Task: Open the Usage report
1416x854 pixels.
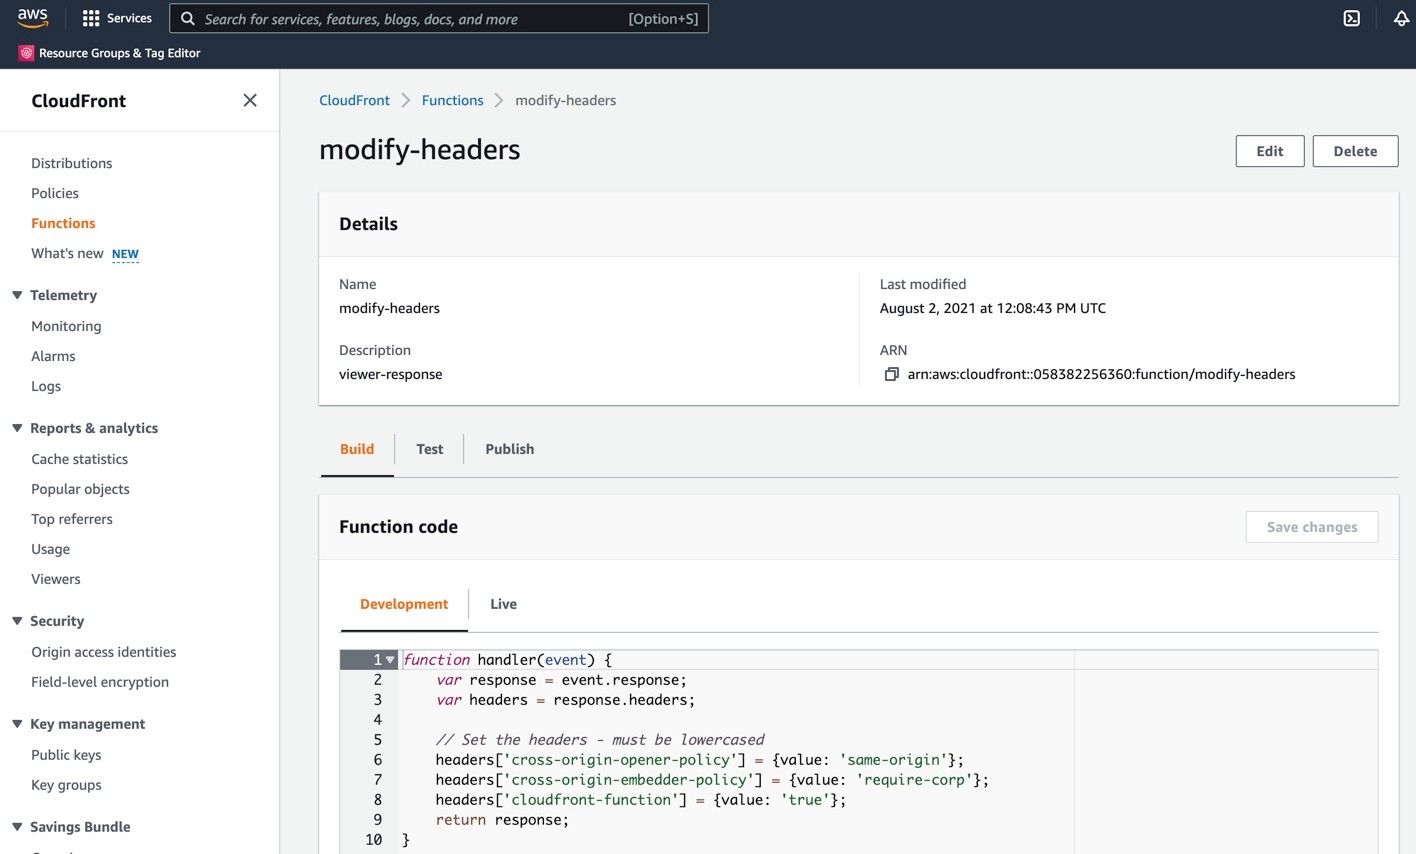Action: point(51,549)
